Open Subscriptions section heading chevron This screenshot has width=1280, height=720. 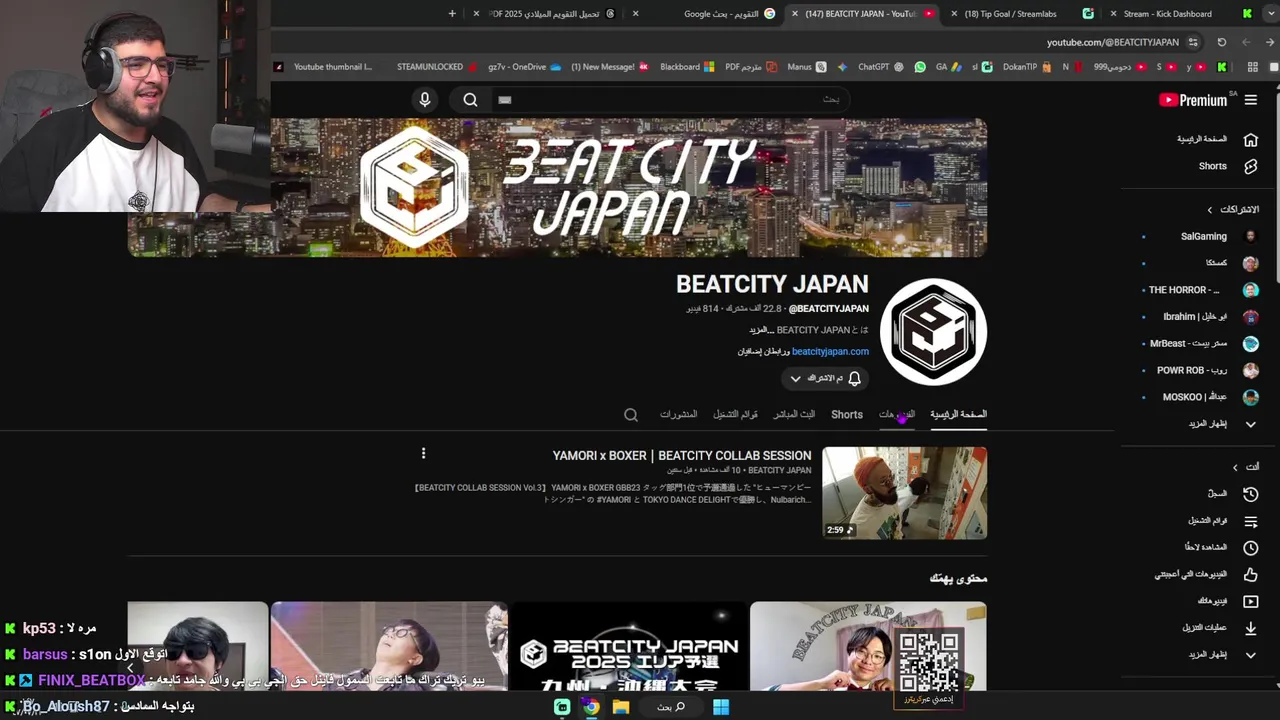[x=1210, y=210]
